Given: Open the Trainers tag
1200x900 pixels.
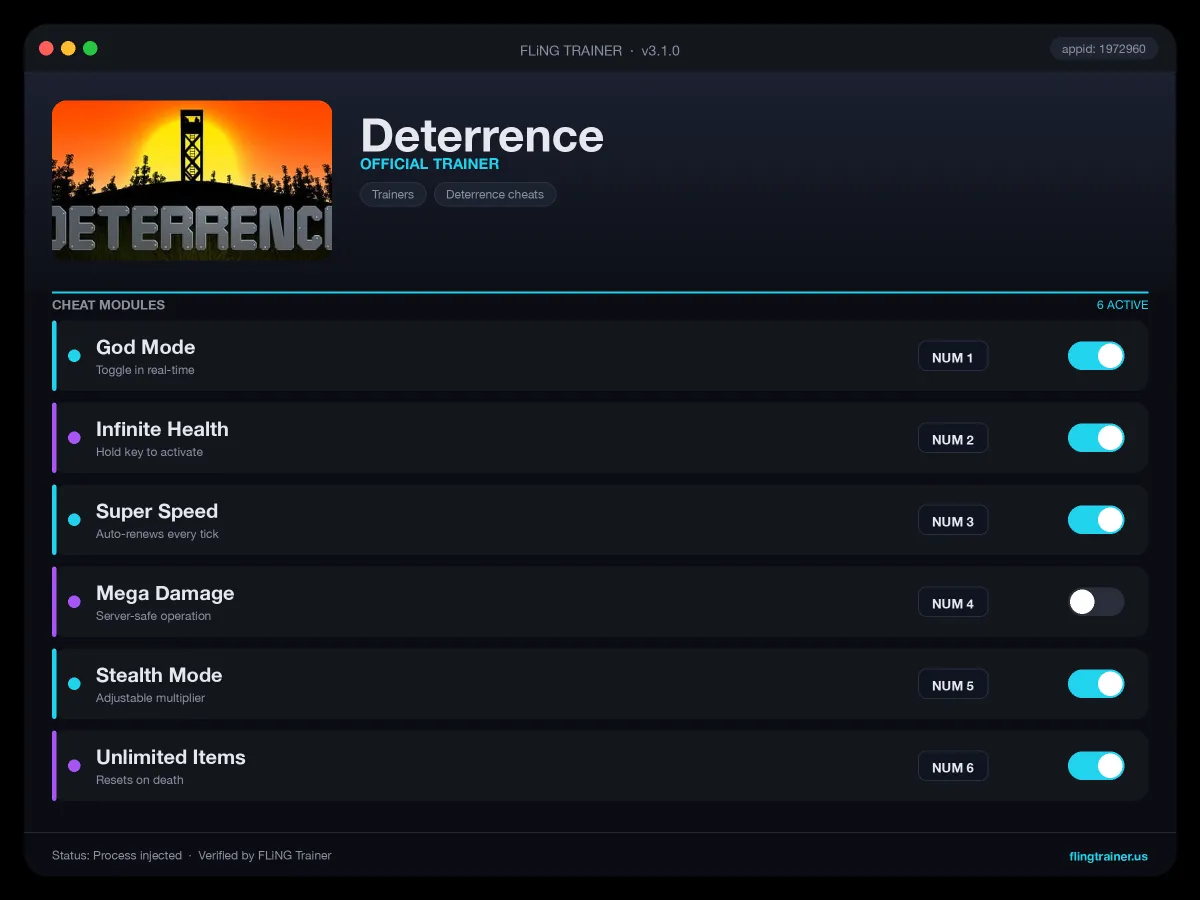Looking at the screenshot, I should click(393, 194).
